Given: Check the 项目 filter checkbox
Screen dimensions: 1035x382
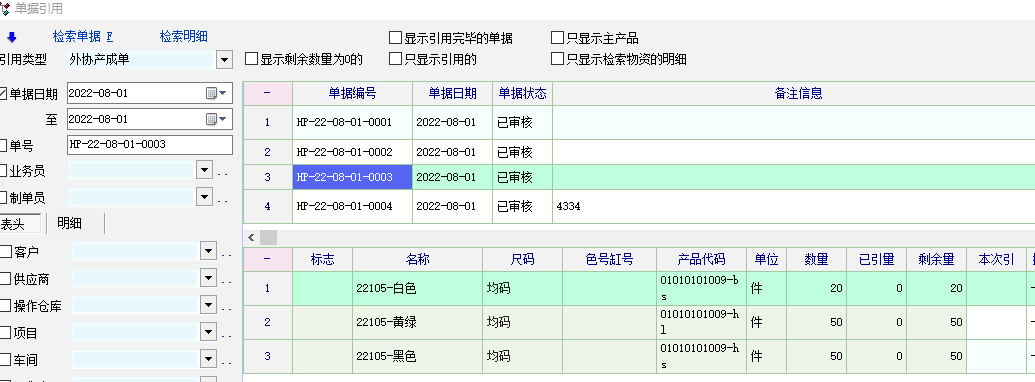Looking at the screenshot, I should (6, 333).
